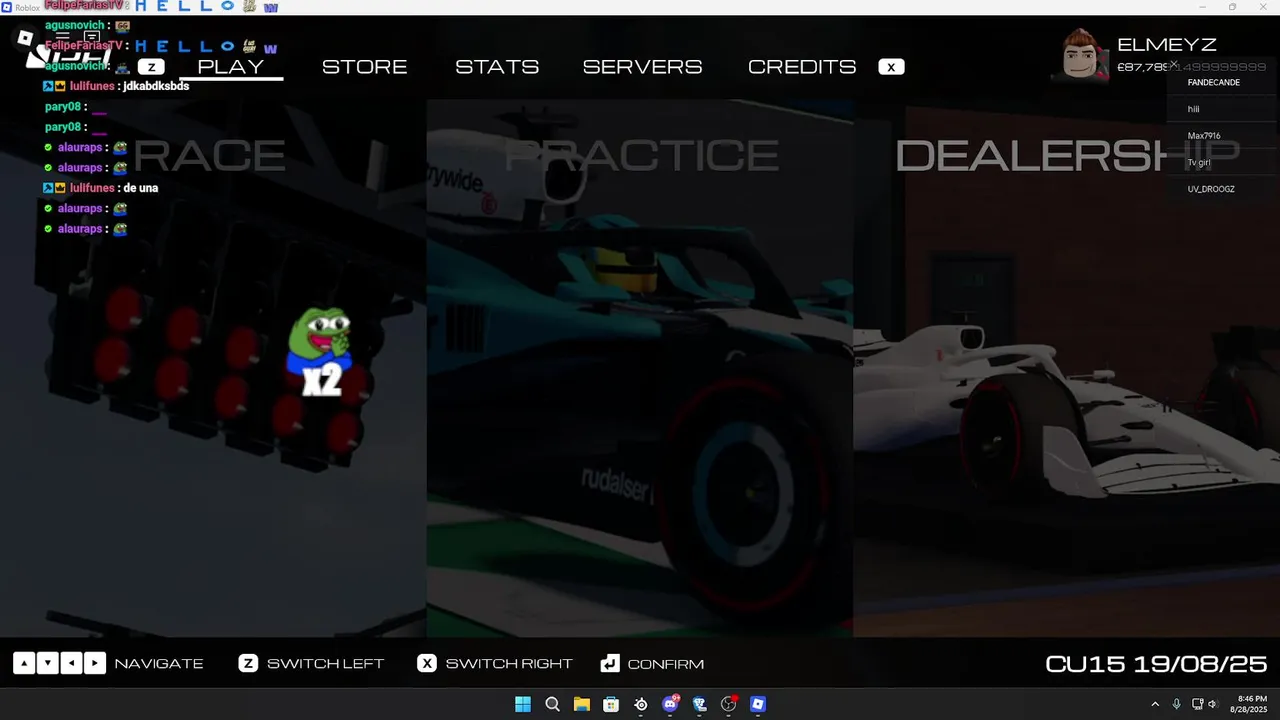Click the X key hint beside CREDITS
Viewport: 1280px width, 720px height.
click(x=891, y=67)
